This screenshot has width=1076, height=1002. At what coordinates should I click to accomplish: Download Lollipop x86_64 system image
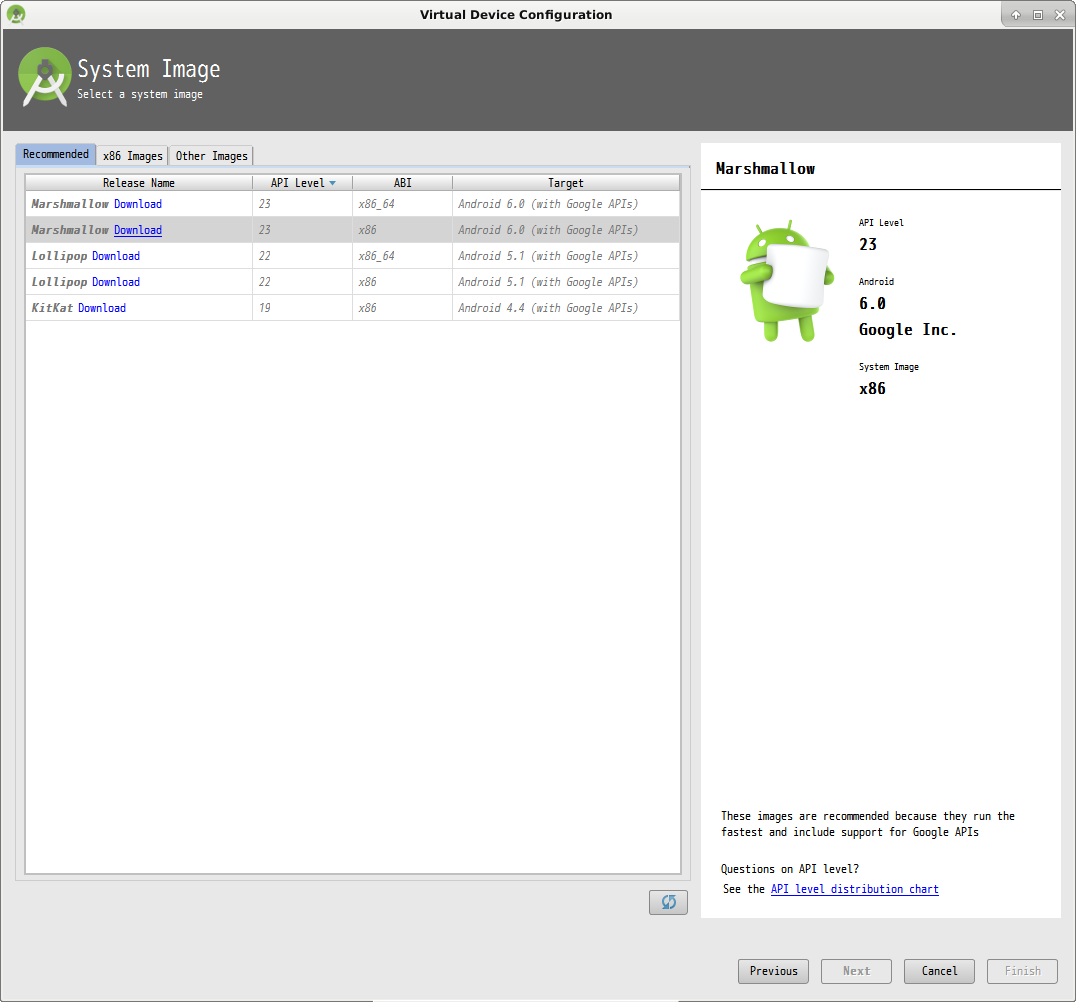coord(116,256)
